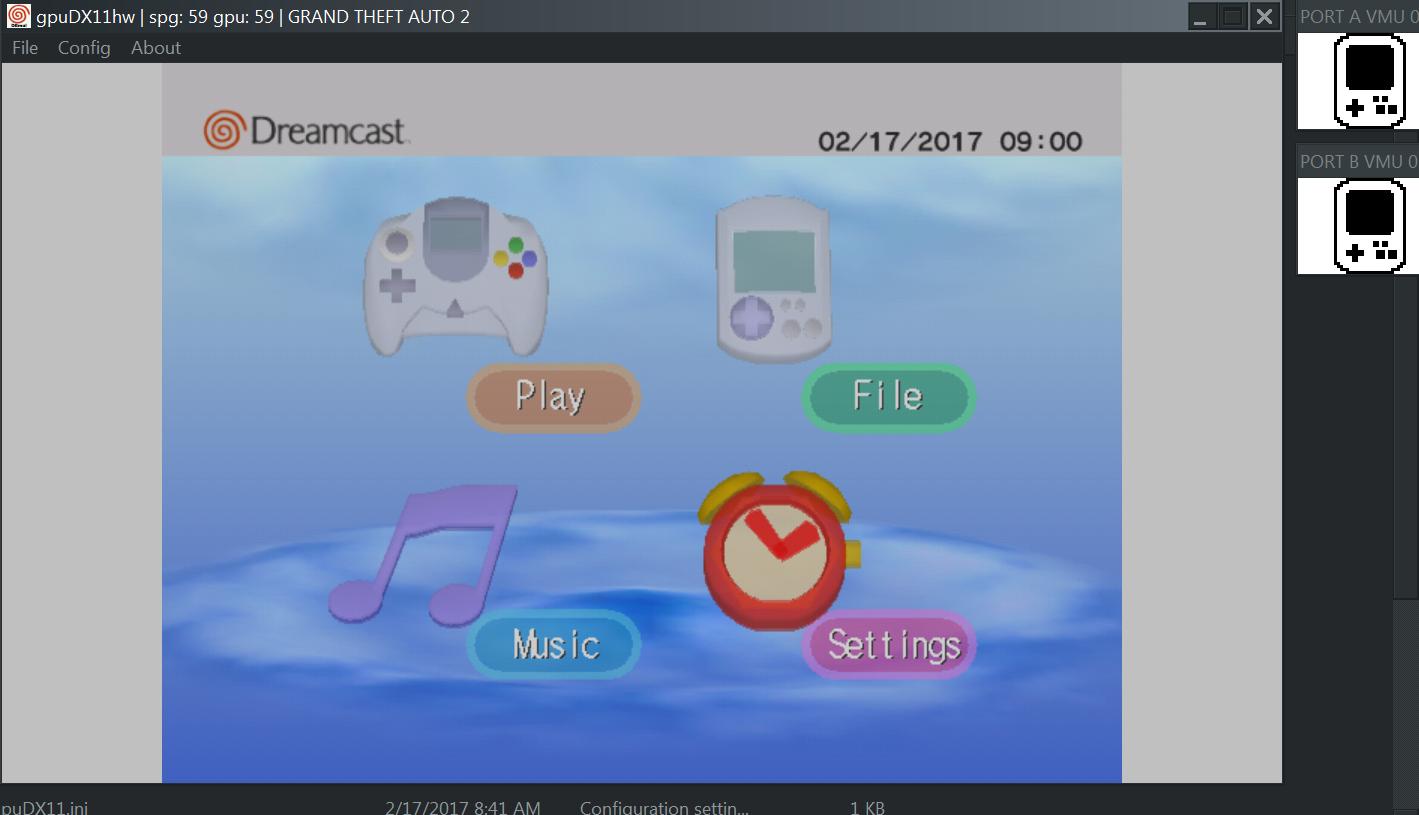The width and height of the screenshot is (1419, 815).
Task: Open the About menu
Action: tap(156, 48)
